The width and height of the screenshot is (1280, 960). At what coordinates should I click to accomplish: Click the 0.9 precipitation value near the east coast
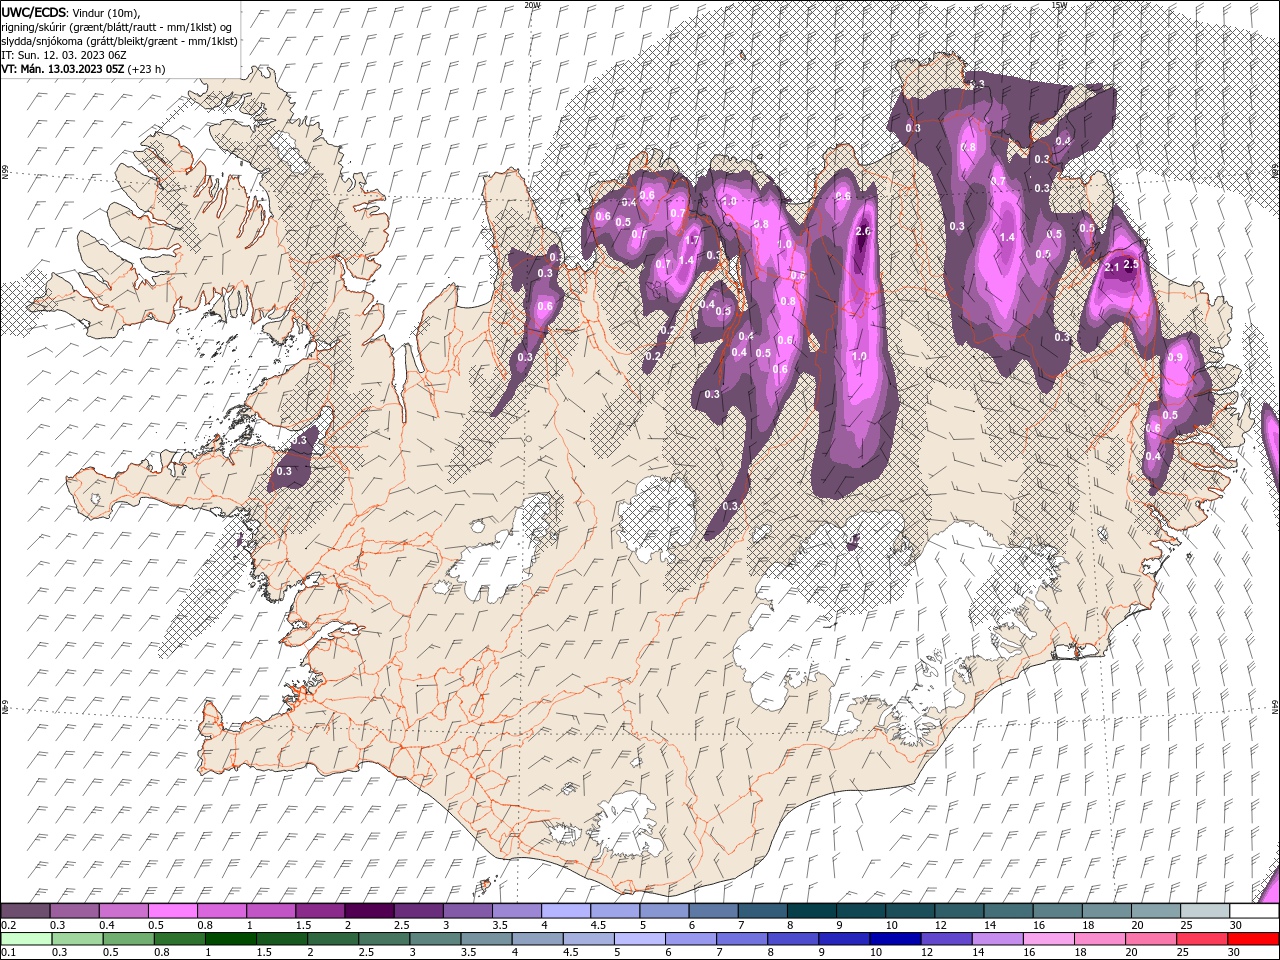click(1175, 357)
